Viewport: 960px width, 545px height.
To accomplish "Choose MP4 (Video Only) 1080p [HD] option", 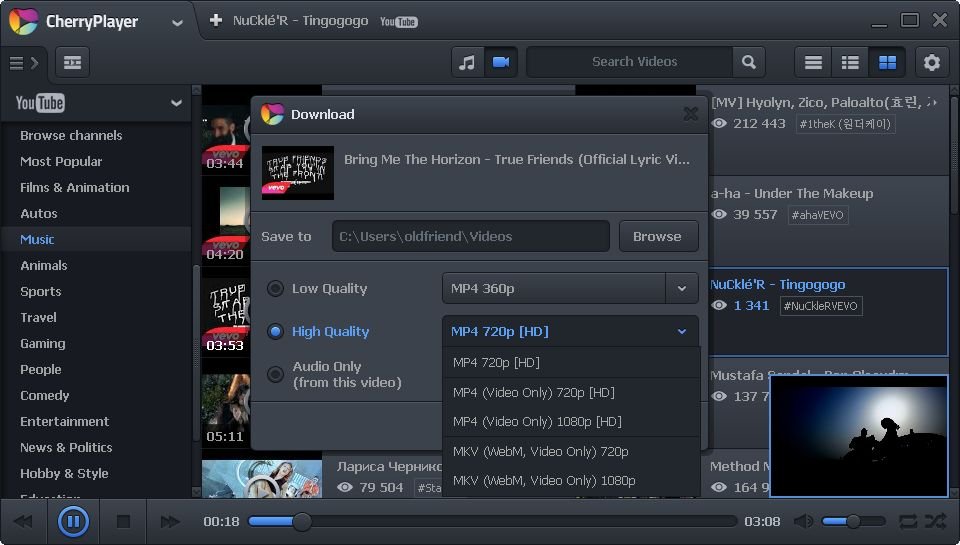I will click(537, 422).
